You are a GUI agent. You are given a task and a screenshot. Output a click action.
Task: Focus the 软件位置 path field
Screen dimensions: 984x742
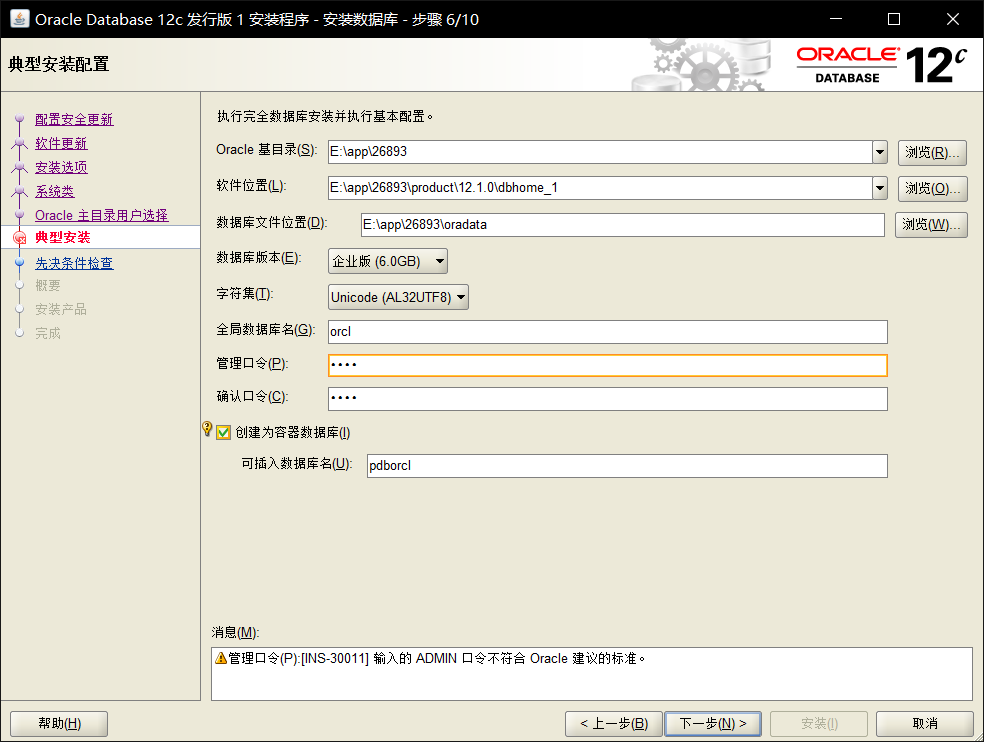point(600,188)
